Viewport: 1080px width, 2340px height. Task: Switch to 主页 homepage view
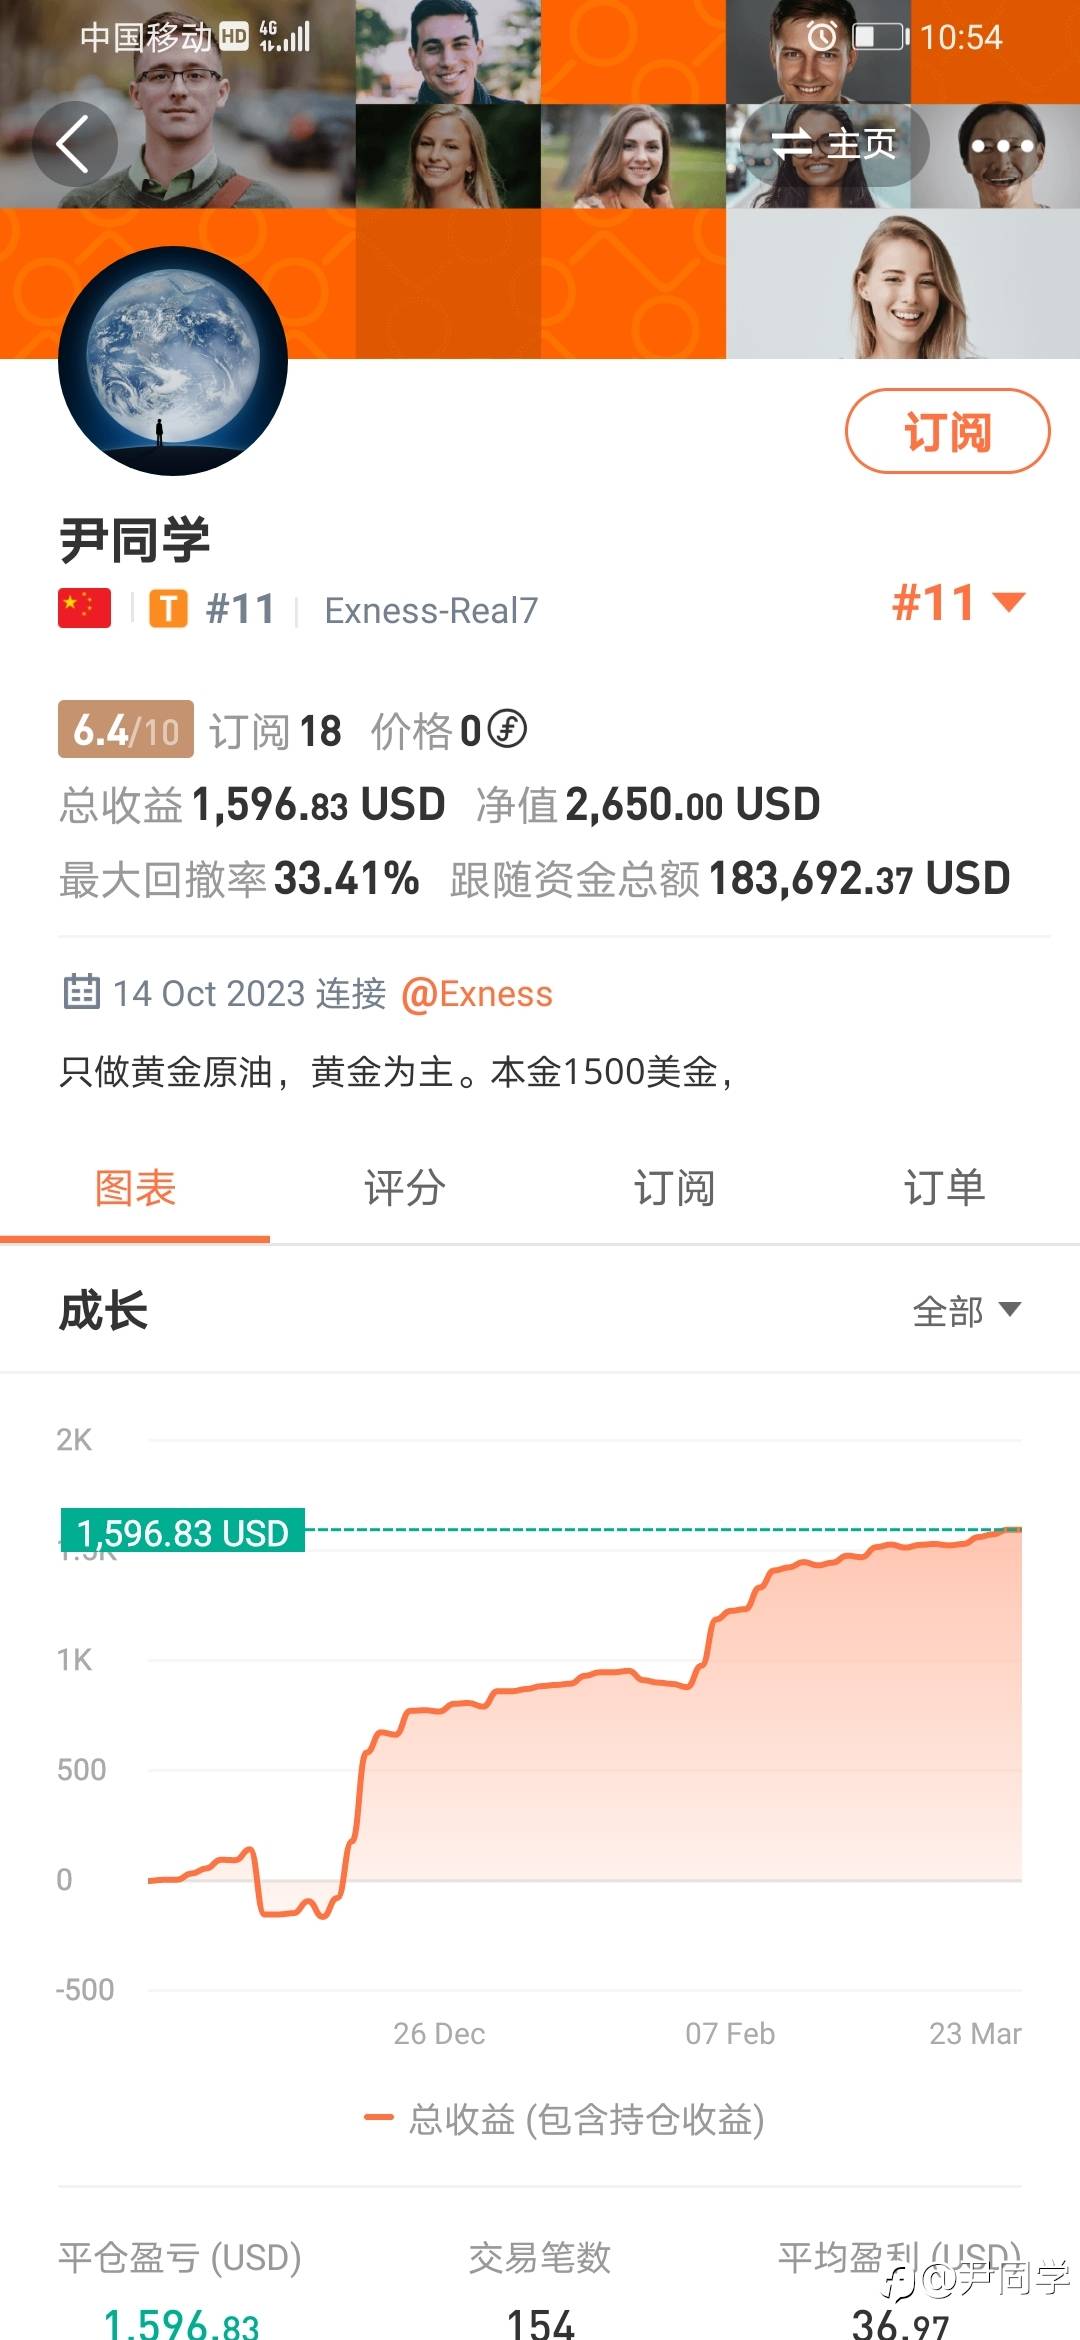click(x=835, y=145)
